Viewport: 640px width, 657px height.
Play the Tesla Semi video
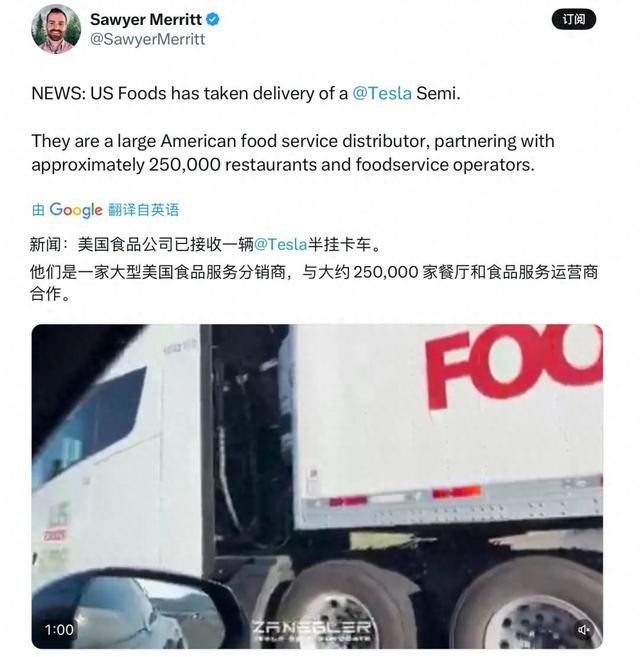pyautogui.click(x=317, y=486)
